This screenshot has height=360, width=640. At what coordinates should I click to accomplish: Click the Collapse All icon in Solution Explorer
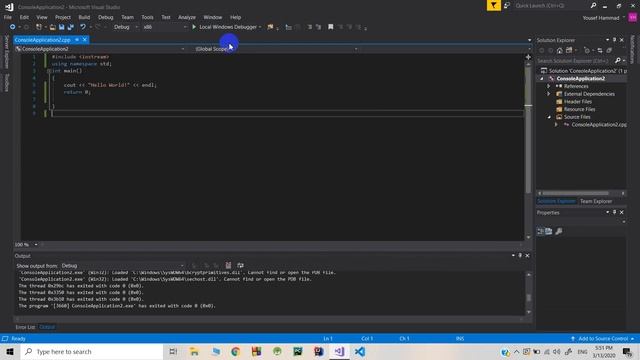[x=609, y=50]
